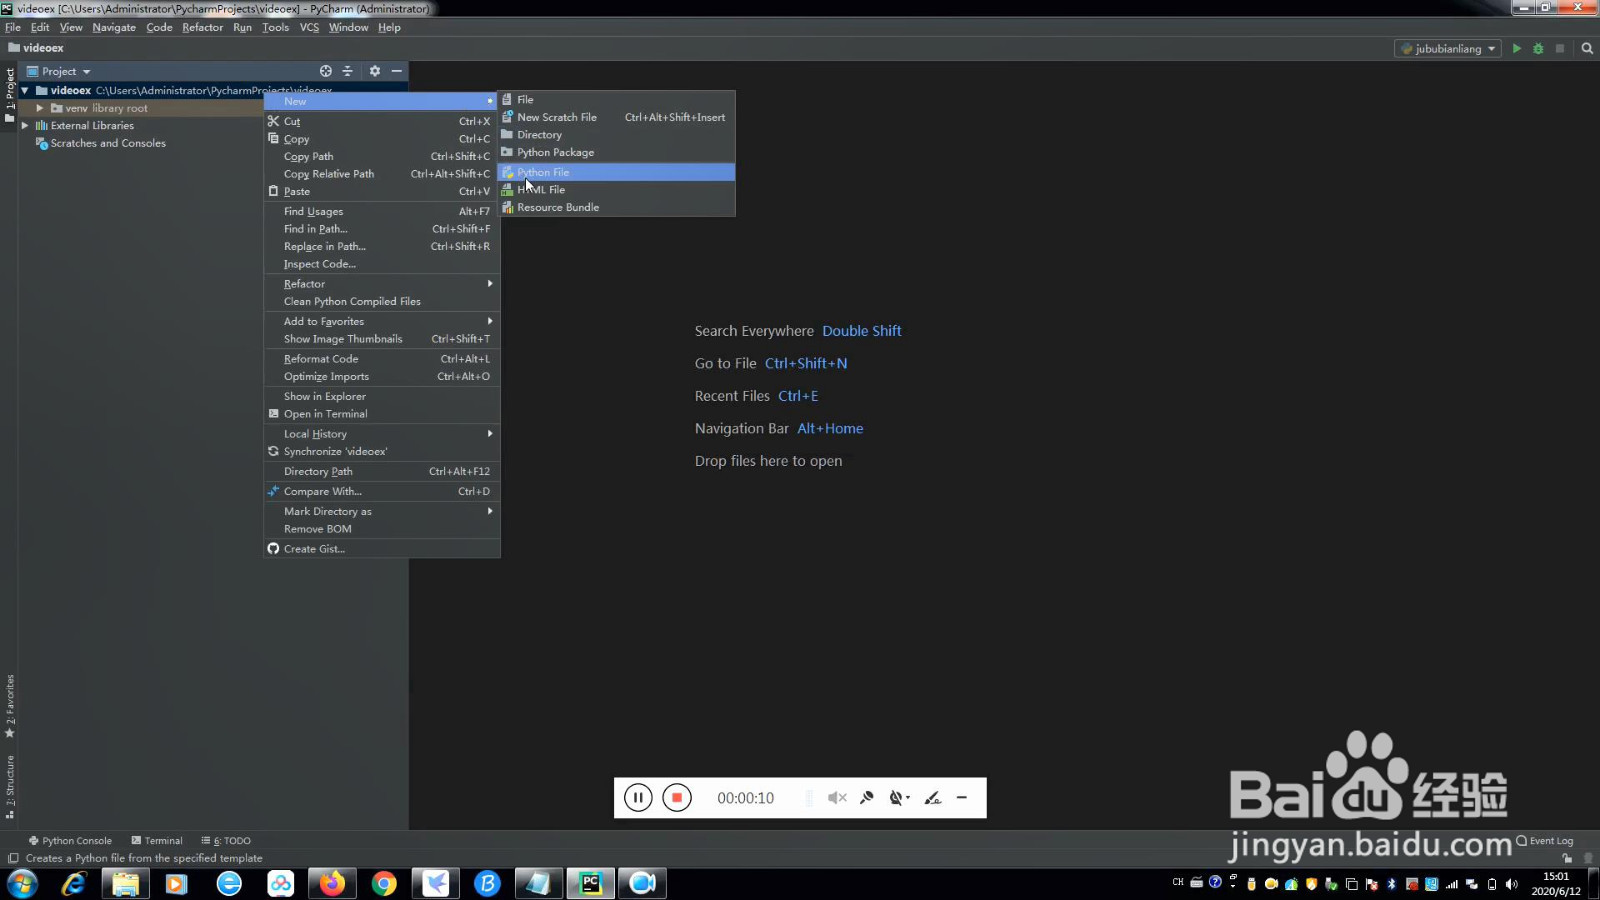This screenshot has width=1600, height=900.
Task: Open Windows Start button
Action: tap(22, 883)
